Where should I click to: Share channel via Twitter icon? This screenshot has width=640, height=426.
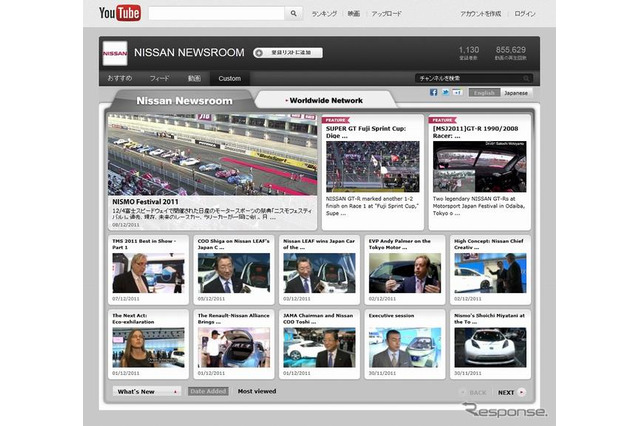coord(445,93)
